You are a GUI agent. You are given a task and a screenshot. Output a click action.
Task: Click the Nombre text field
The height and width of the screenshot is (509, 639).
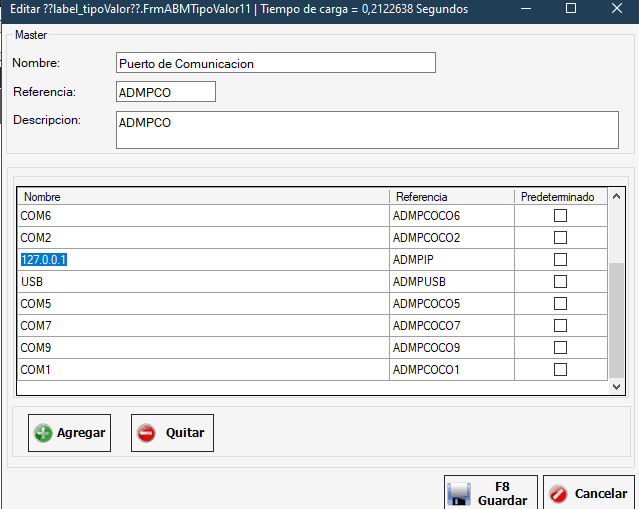point(276,63)
